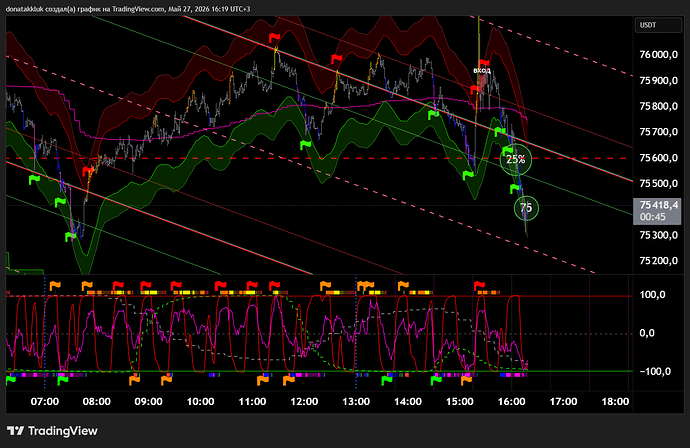Click the oscillator −100,0 scale label
The height and width of the screenshot is (448, 690).
pyautogui.click(x=655, y=371)
